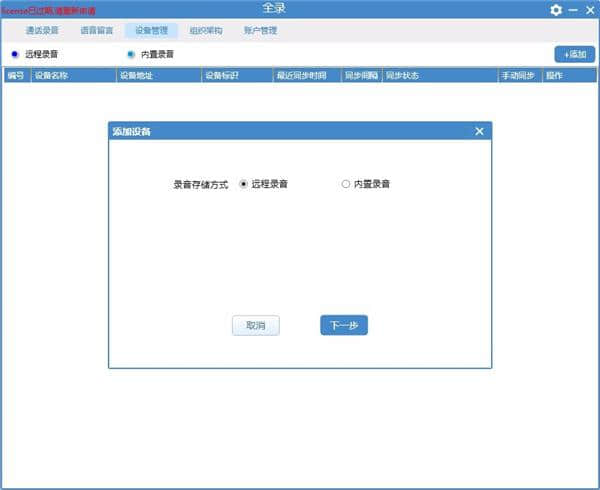
Task: Go to the 组织架构 tab
Action: point(206,31)
